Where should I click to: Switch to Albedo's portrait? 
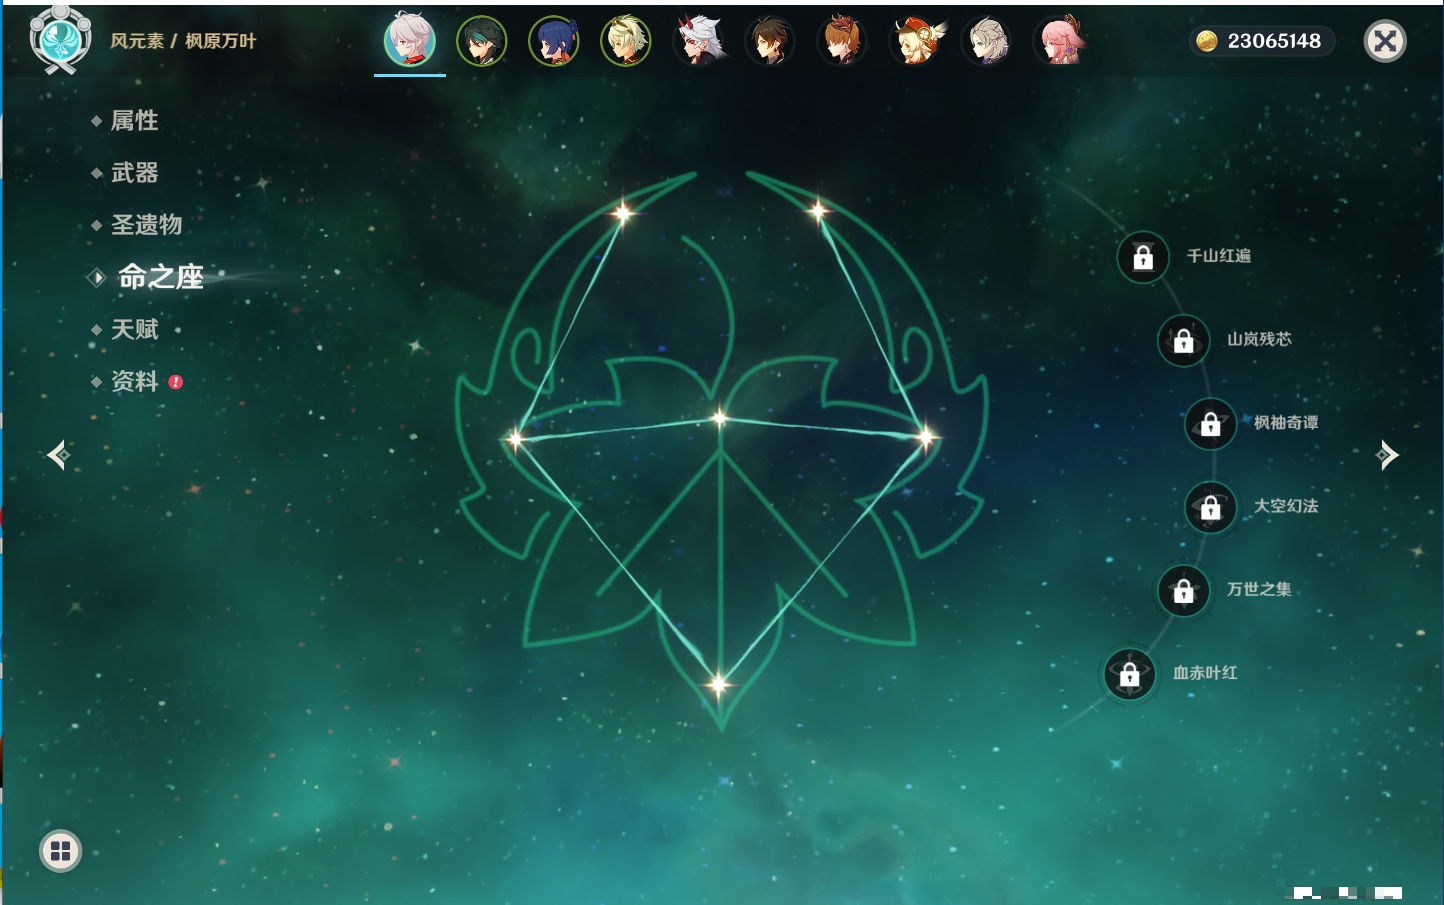click(987, 41)
